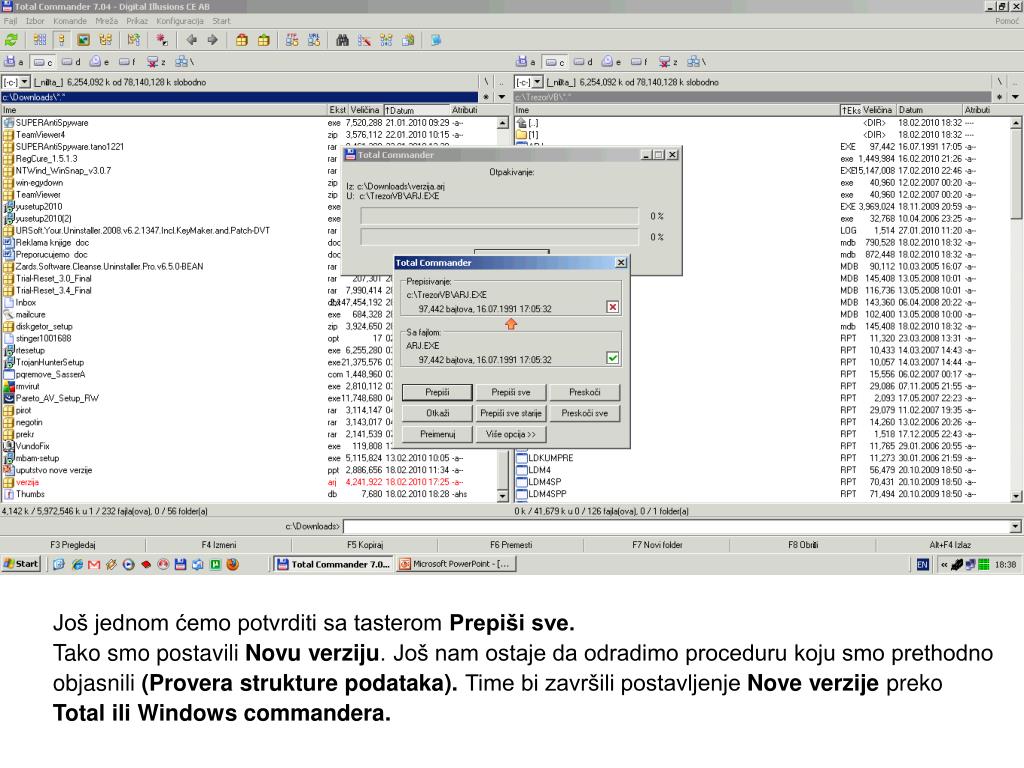Open the Fajl menu
This screenshot has width=1024, height=768.
(x=10, y=21)
